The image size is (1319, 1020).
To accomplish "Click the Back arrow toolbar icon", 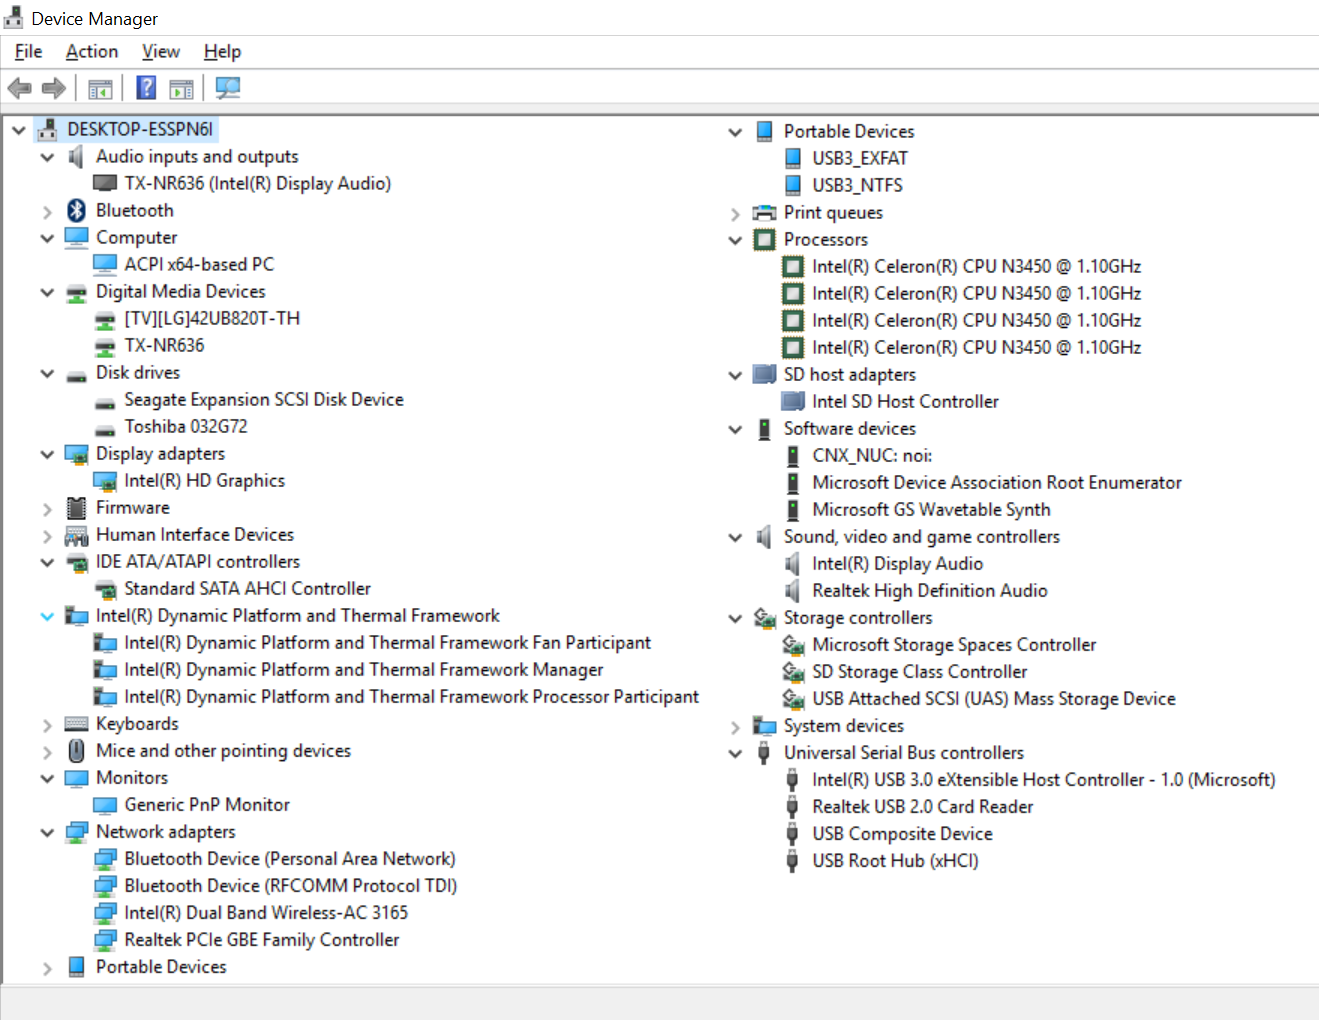I will (19, 88).
